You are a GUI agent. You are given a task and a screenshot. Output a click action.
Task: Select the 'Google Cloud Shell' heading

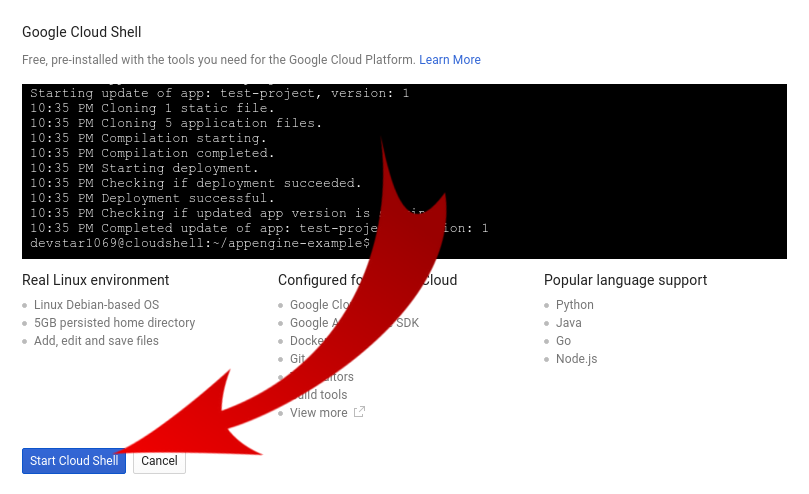pos(82,32)
